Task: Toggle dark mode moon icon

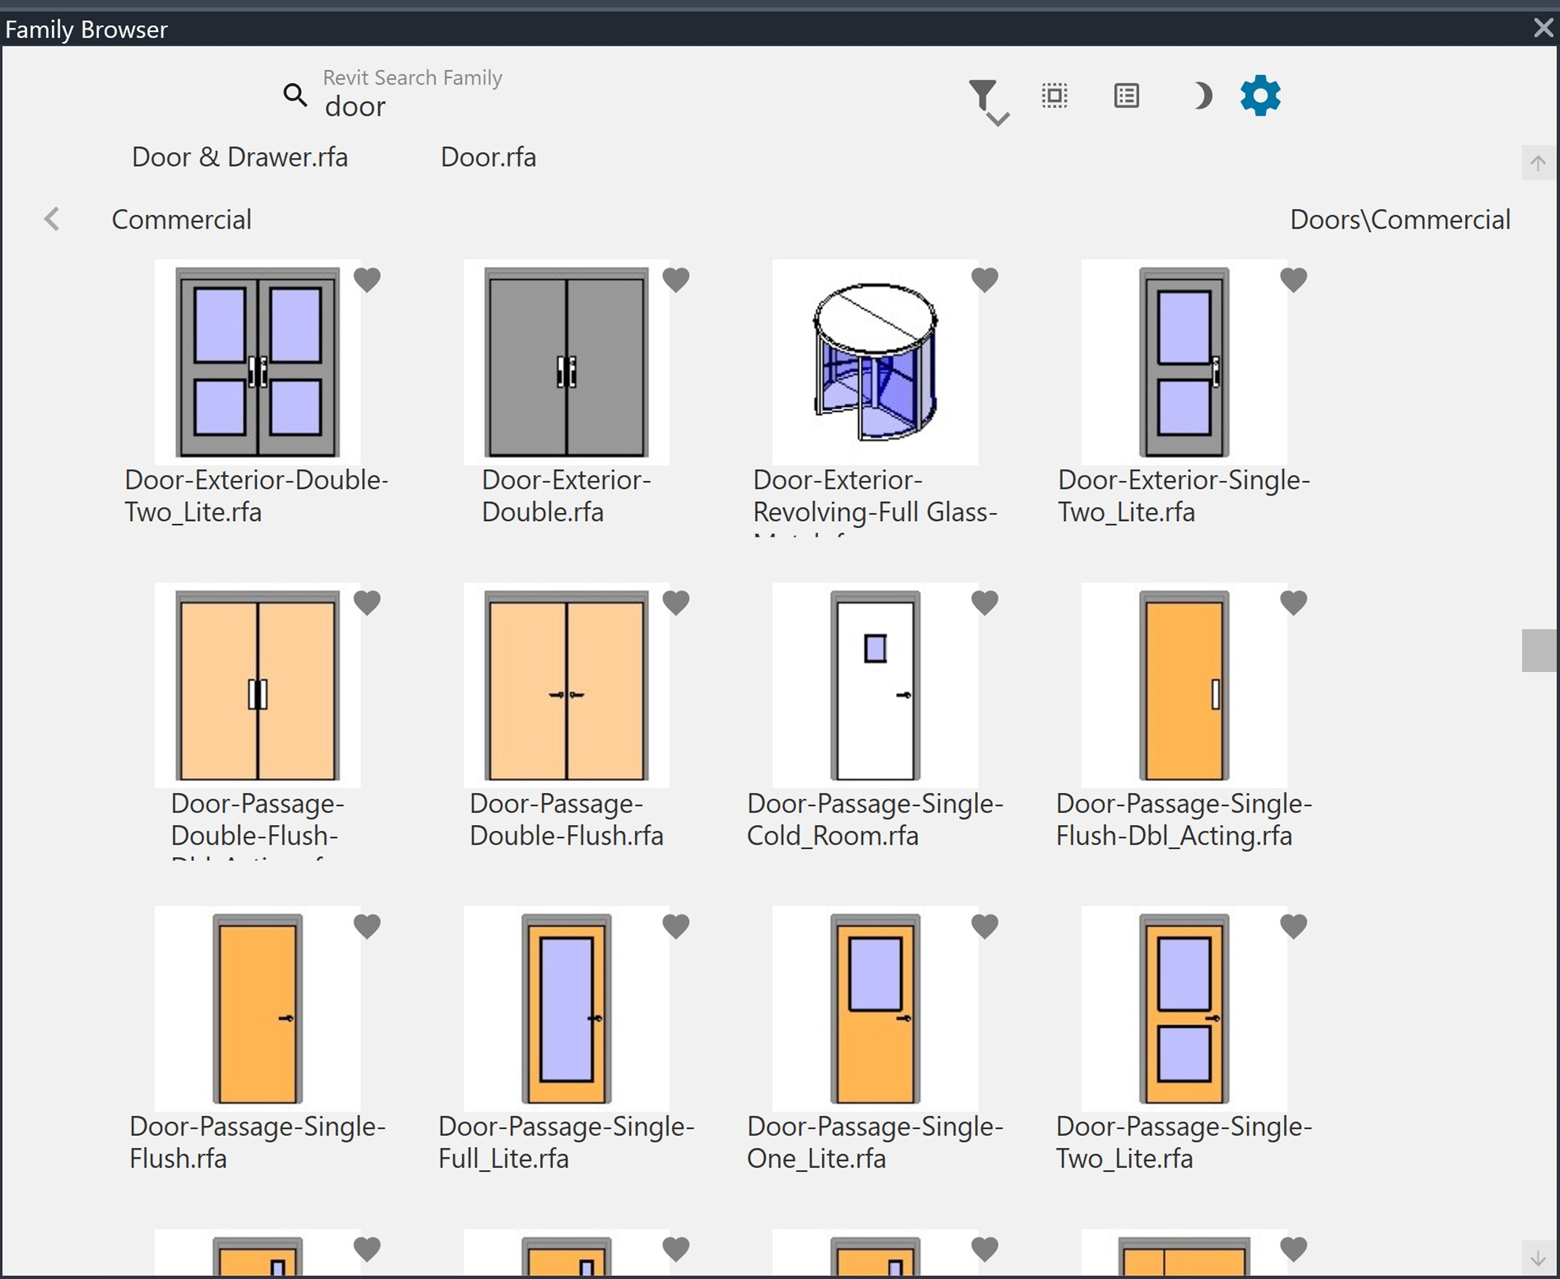Action: 1202,96
